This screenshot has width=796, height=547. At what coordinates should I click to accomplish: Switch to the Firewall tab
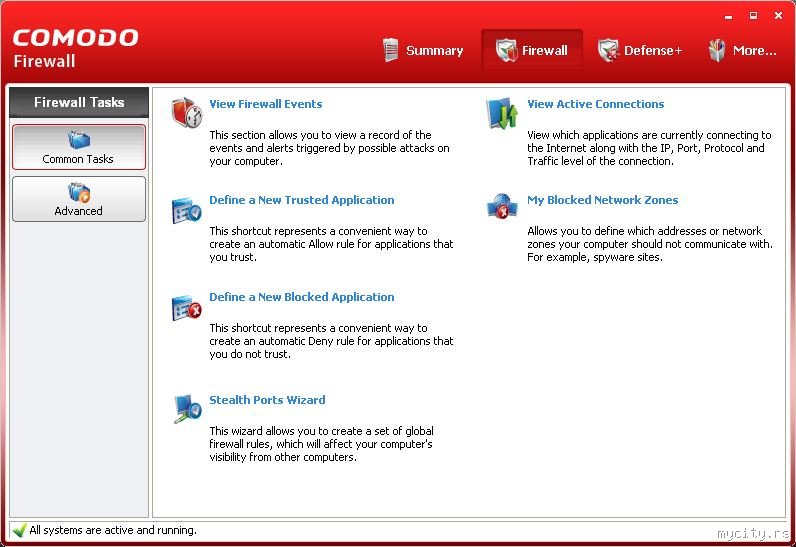532,50
